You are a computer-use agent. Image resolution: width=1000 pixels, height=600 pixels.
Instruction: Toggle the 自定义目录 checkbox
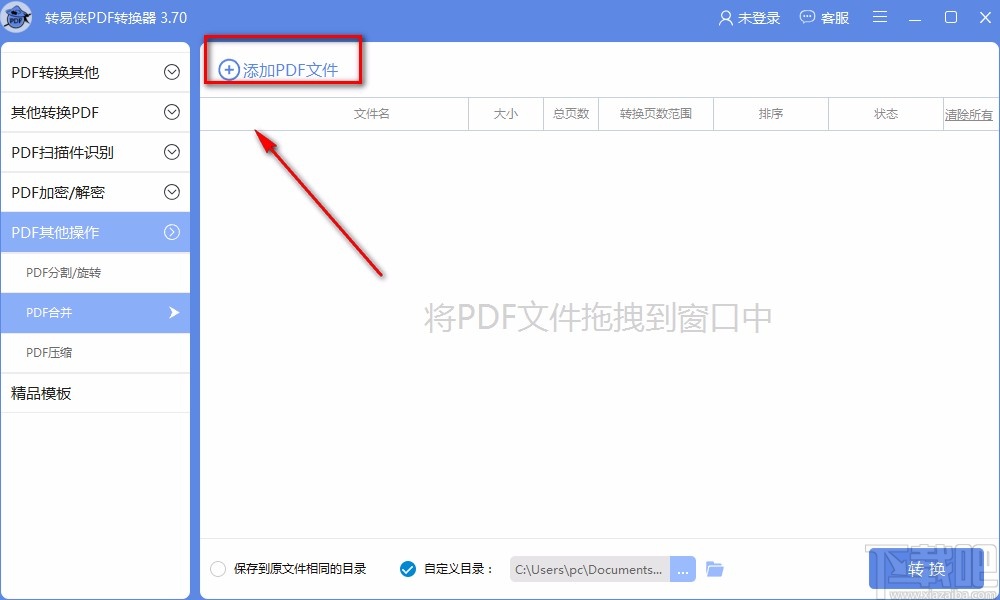point(407,568)
